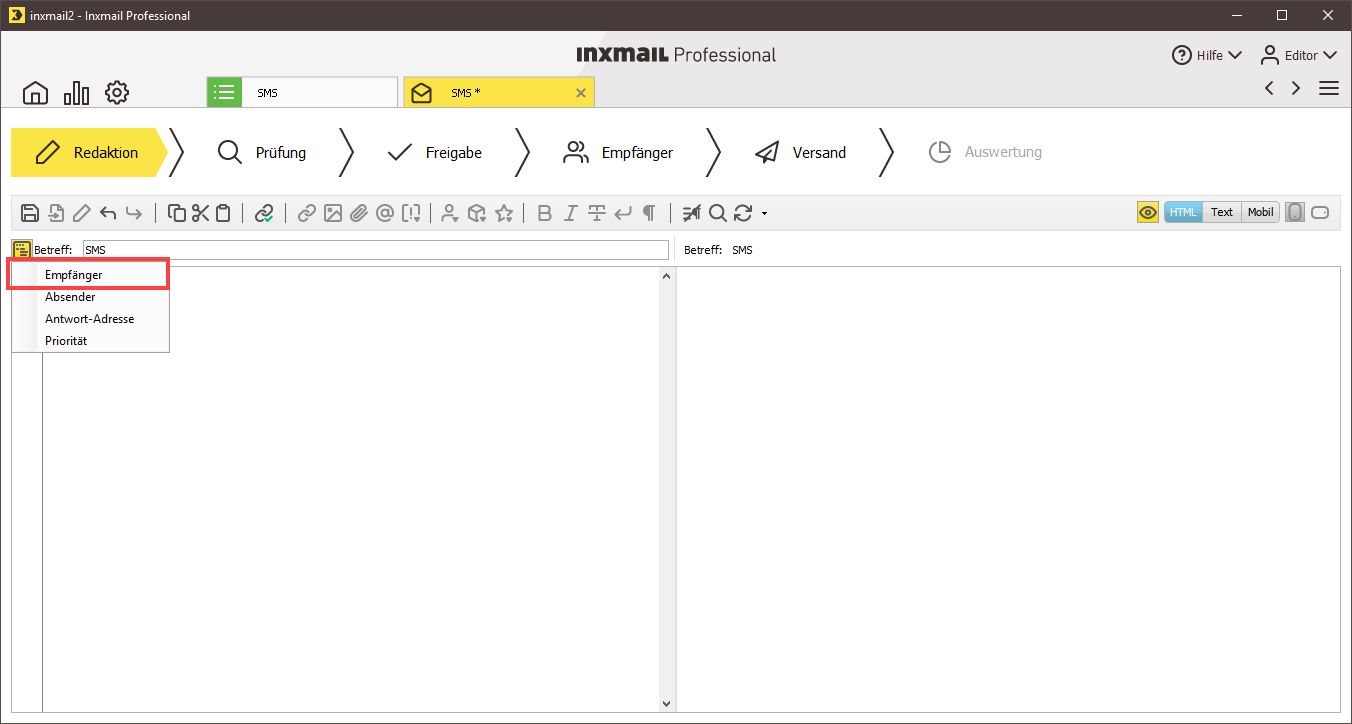
Task: Choose Empfänger from the header menu
Action: [x=89, y=274]
